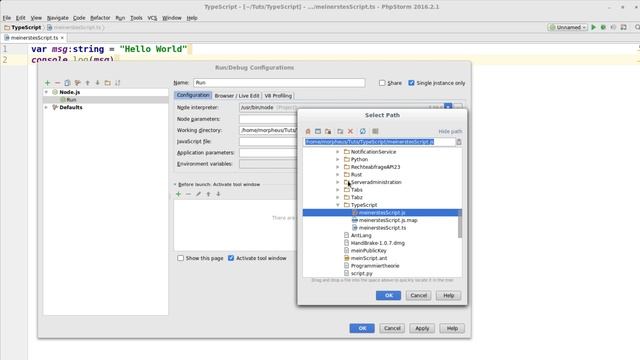640x360 pixels.
Task: Edit before-launch task pencil icon
Action: (198, 194)
